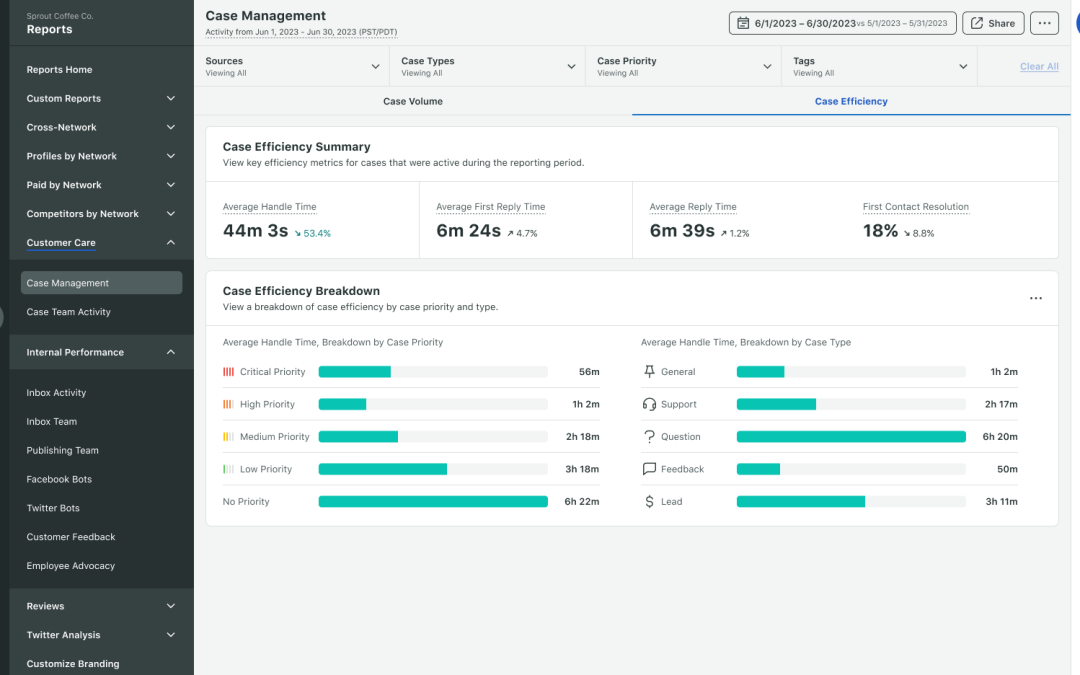
Task: Click the calendar icon in date range picker
Action: (743, 23)
